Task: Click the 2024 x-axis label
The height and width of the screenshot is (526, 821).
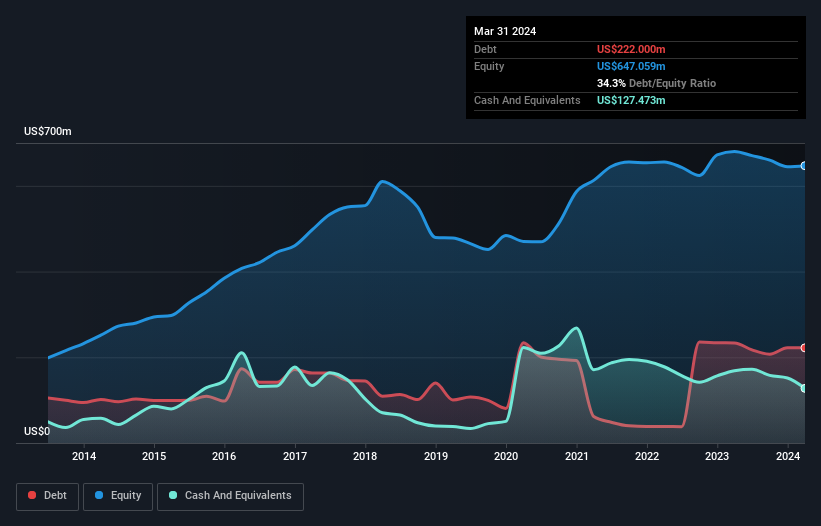Action: tap(788, 456)
